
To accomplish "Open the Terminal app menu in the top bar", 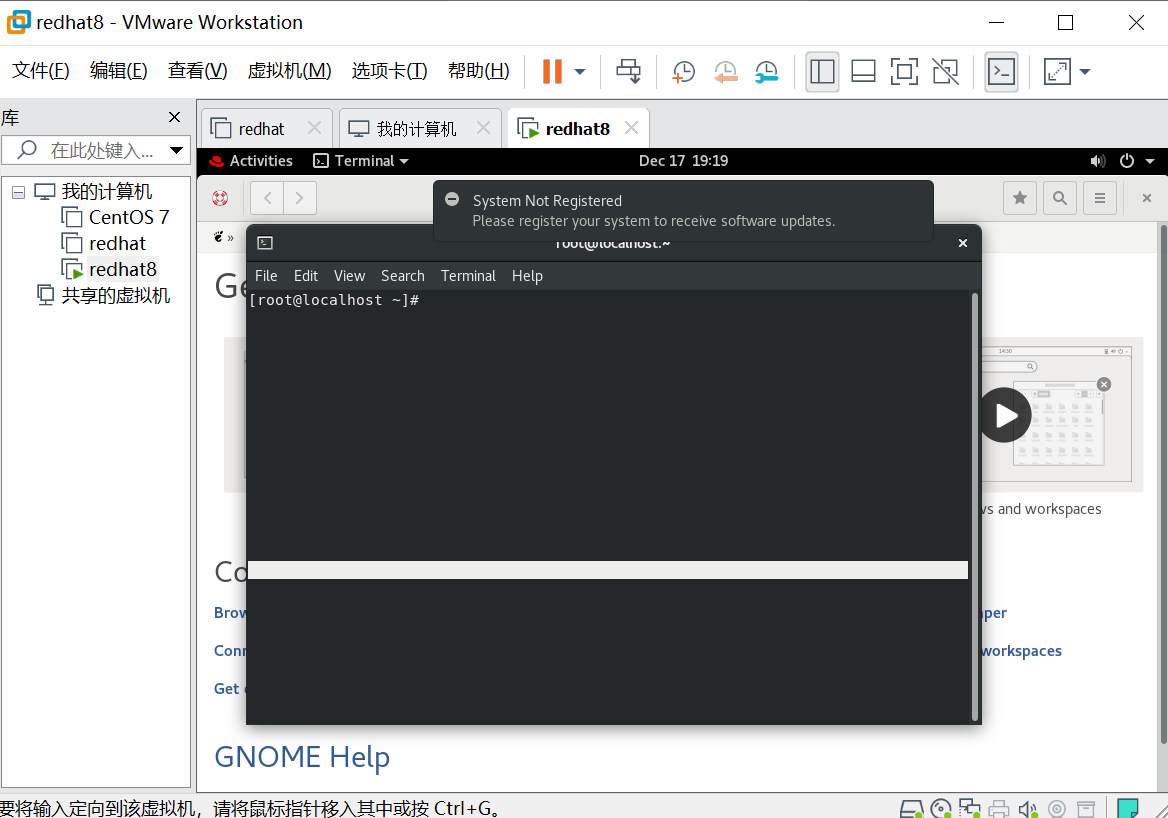I will 361,161.
